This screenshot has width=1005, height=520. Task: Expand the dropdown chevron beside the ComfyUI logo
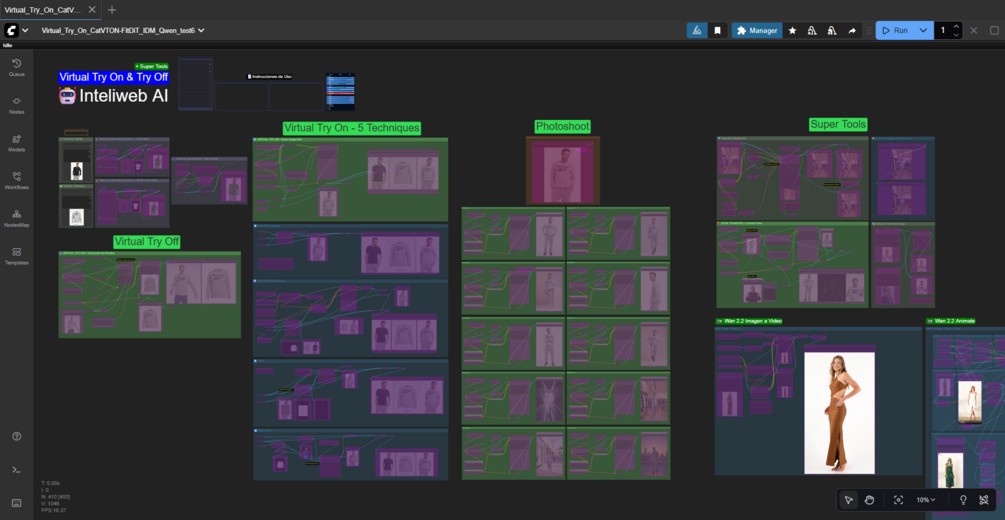(25, 30)
